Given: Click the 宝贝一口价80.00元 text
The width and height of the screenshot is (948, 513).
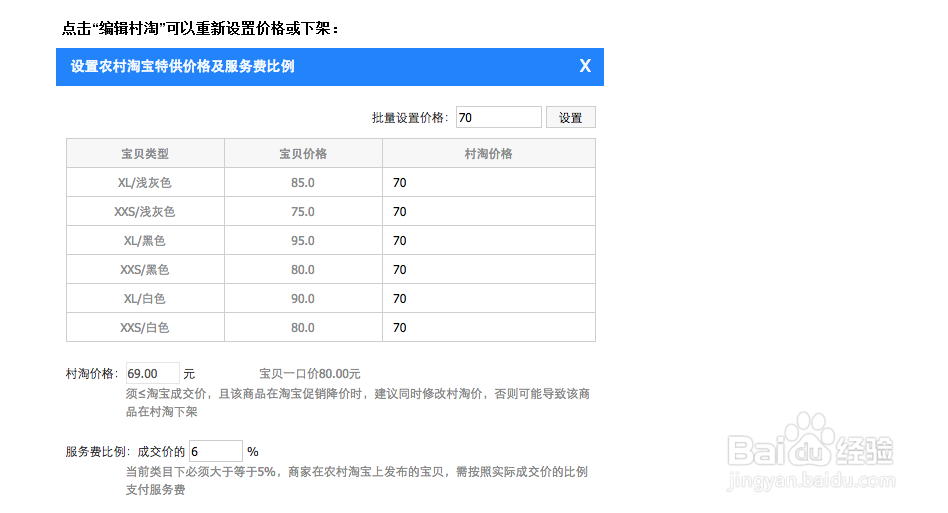Looking at the screenshot, I should tap(310, 374).
